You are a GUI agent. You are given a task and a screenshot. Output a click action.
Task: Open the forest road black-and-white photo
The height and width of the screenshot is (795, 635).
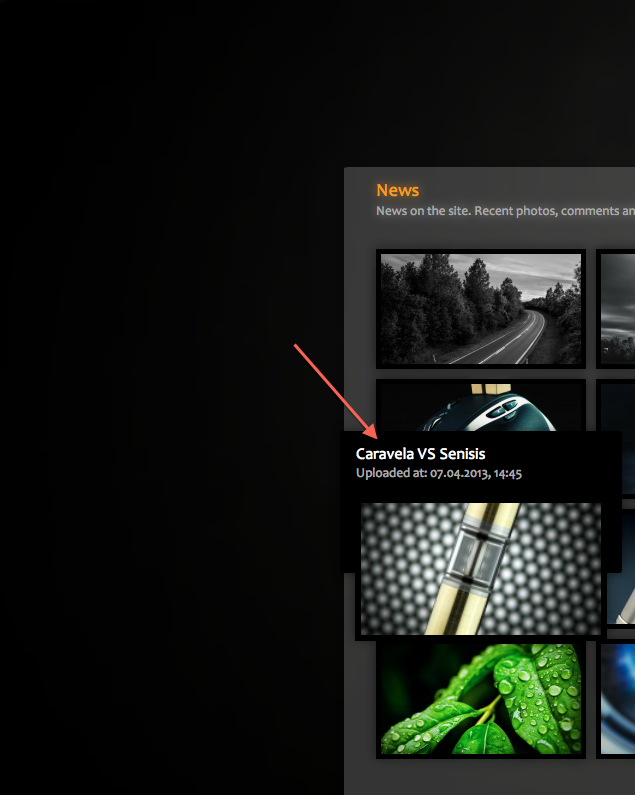click(481, 309)
